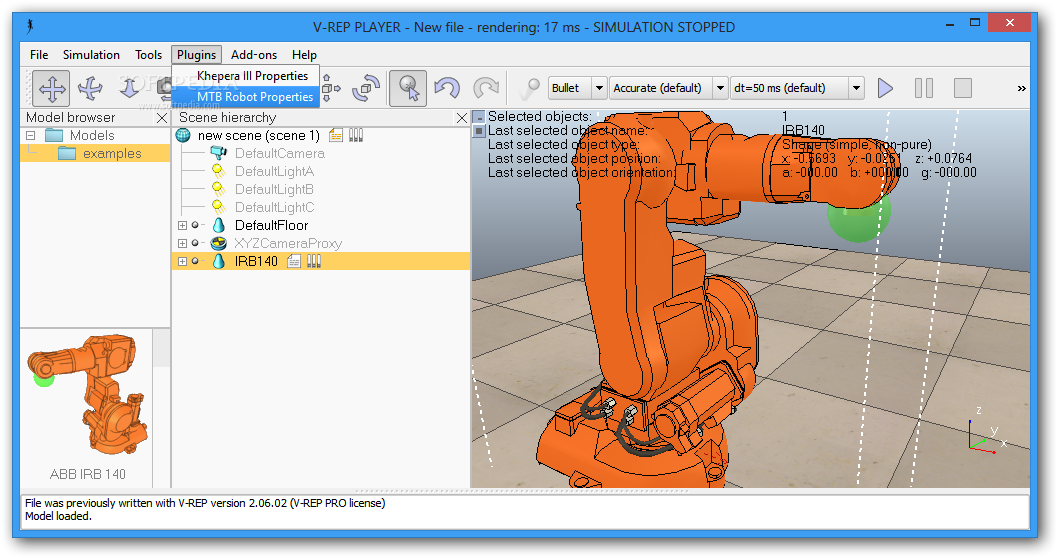Toggle the small dot beside DefaultFloor

coord(195,225)
